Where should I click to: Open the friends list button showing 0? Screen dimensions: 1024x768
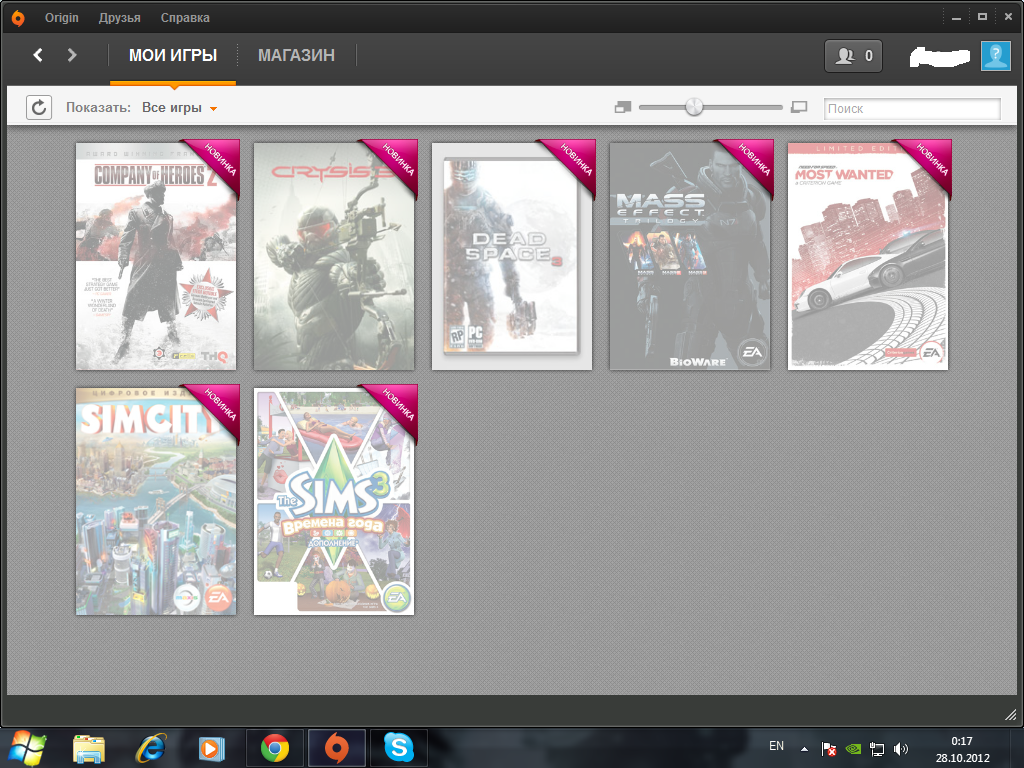(x=854, y=56)
